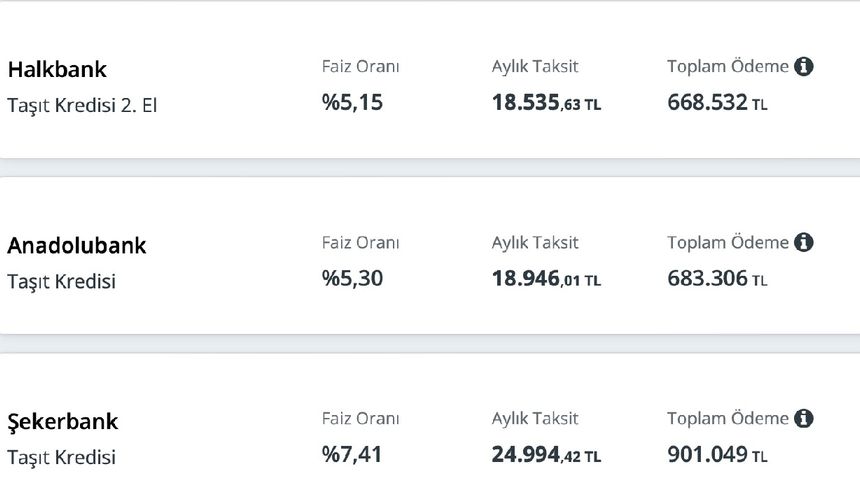860x504 pixels.
Task: Show the Şekerbank Toplam Ödeme info tooltip icon
Action: tap(804, 418)
